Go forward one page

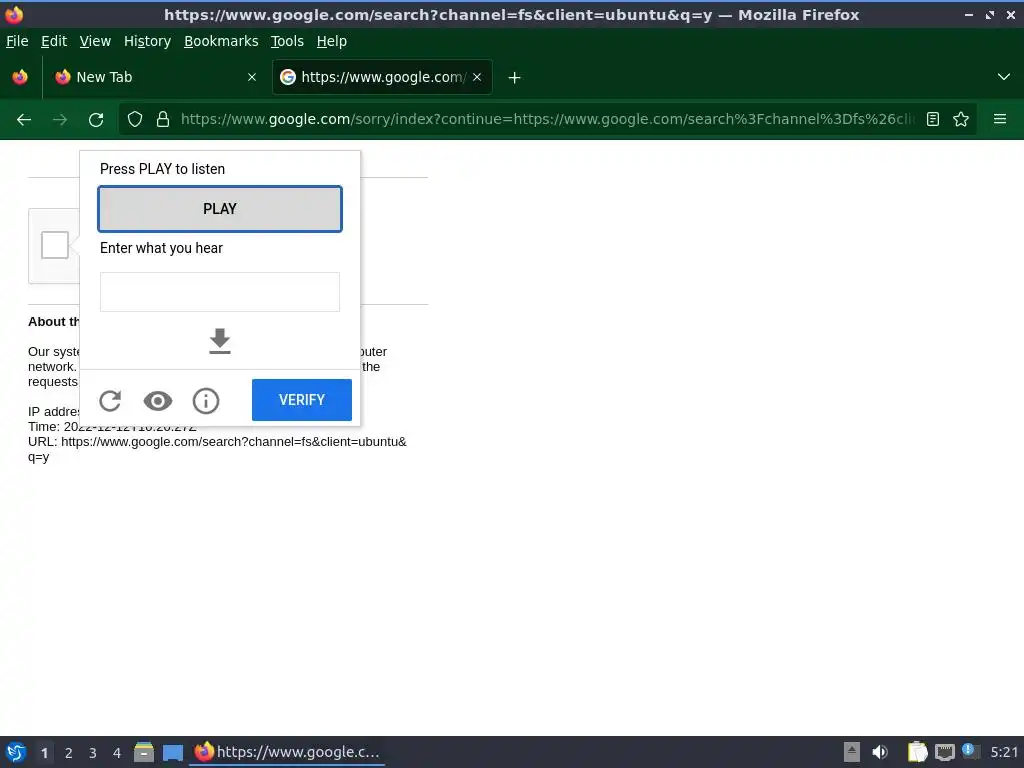point(60,120)
